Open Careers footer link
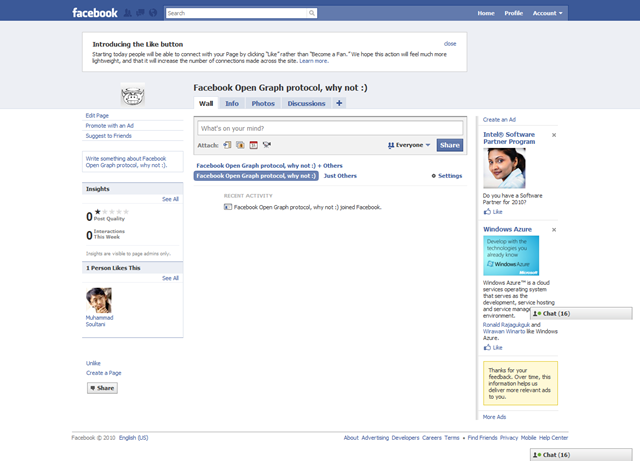This screenshot has height=461, width=640. pos(432,438)
